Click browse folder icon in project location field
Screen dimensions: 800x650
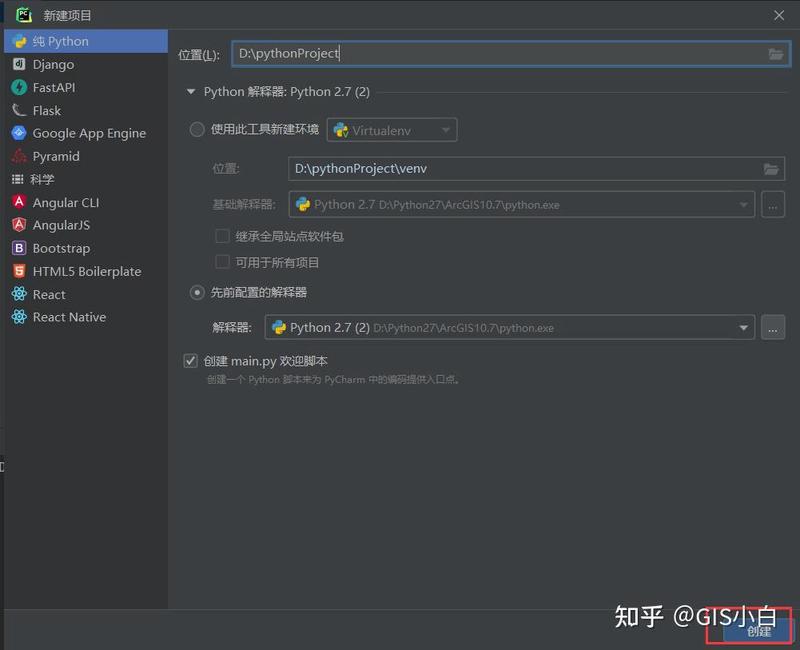[776, 54]
